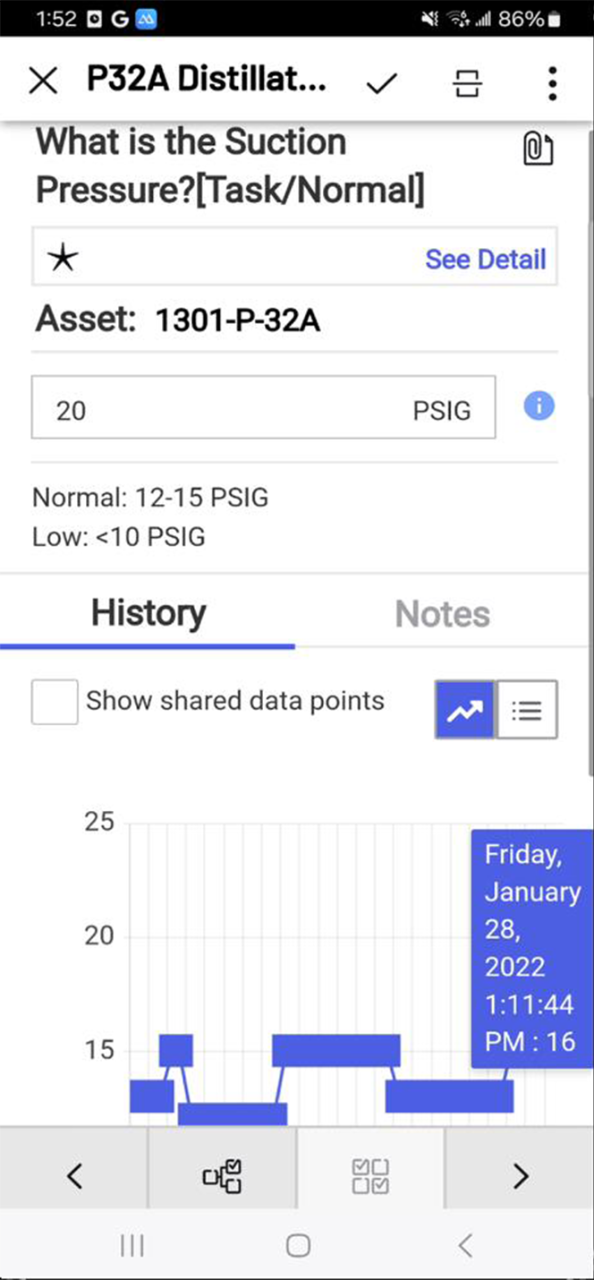Open the scan icon in the top bar
This screenshot has width=594, height=1280.
466,83
